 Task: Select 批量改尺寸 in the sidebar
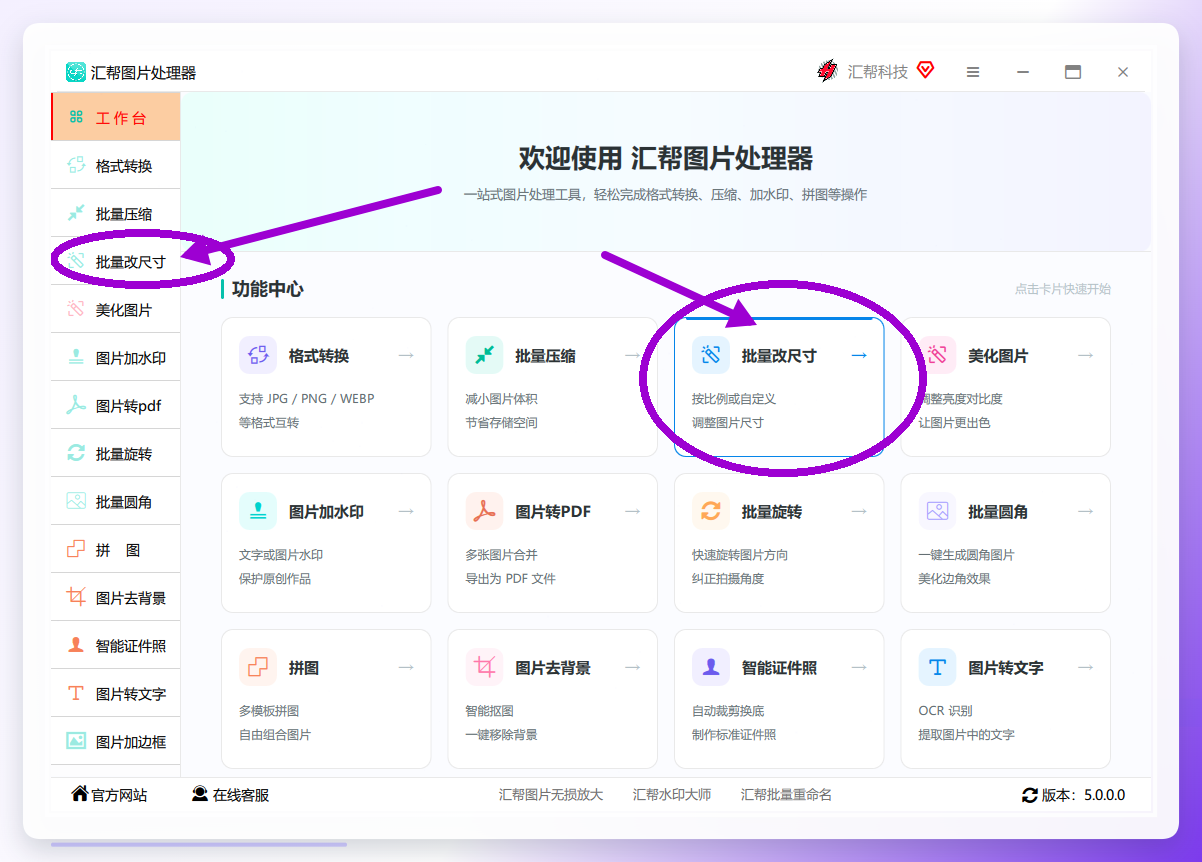pyautogui.click(x=116, y=261)
